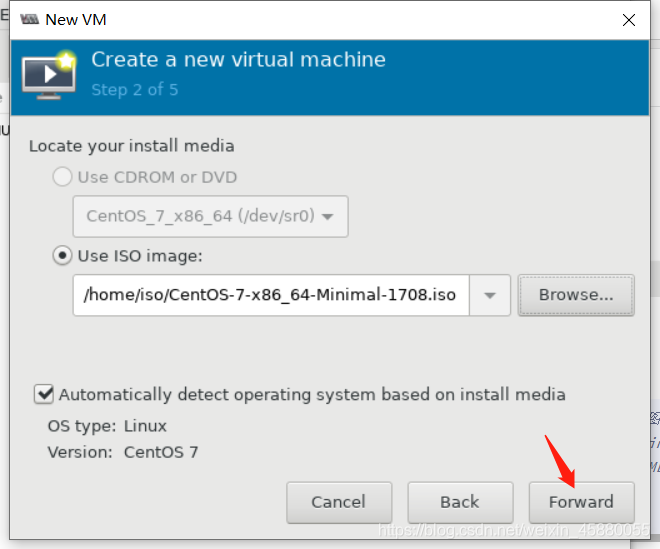This screenshot has width=660, height=549.
Task: Click the Step 2 of 5 label
Action: 135,90
